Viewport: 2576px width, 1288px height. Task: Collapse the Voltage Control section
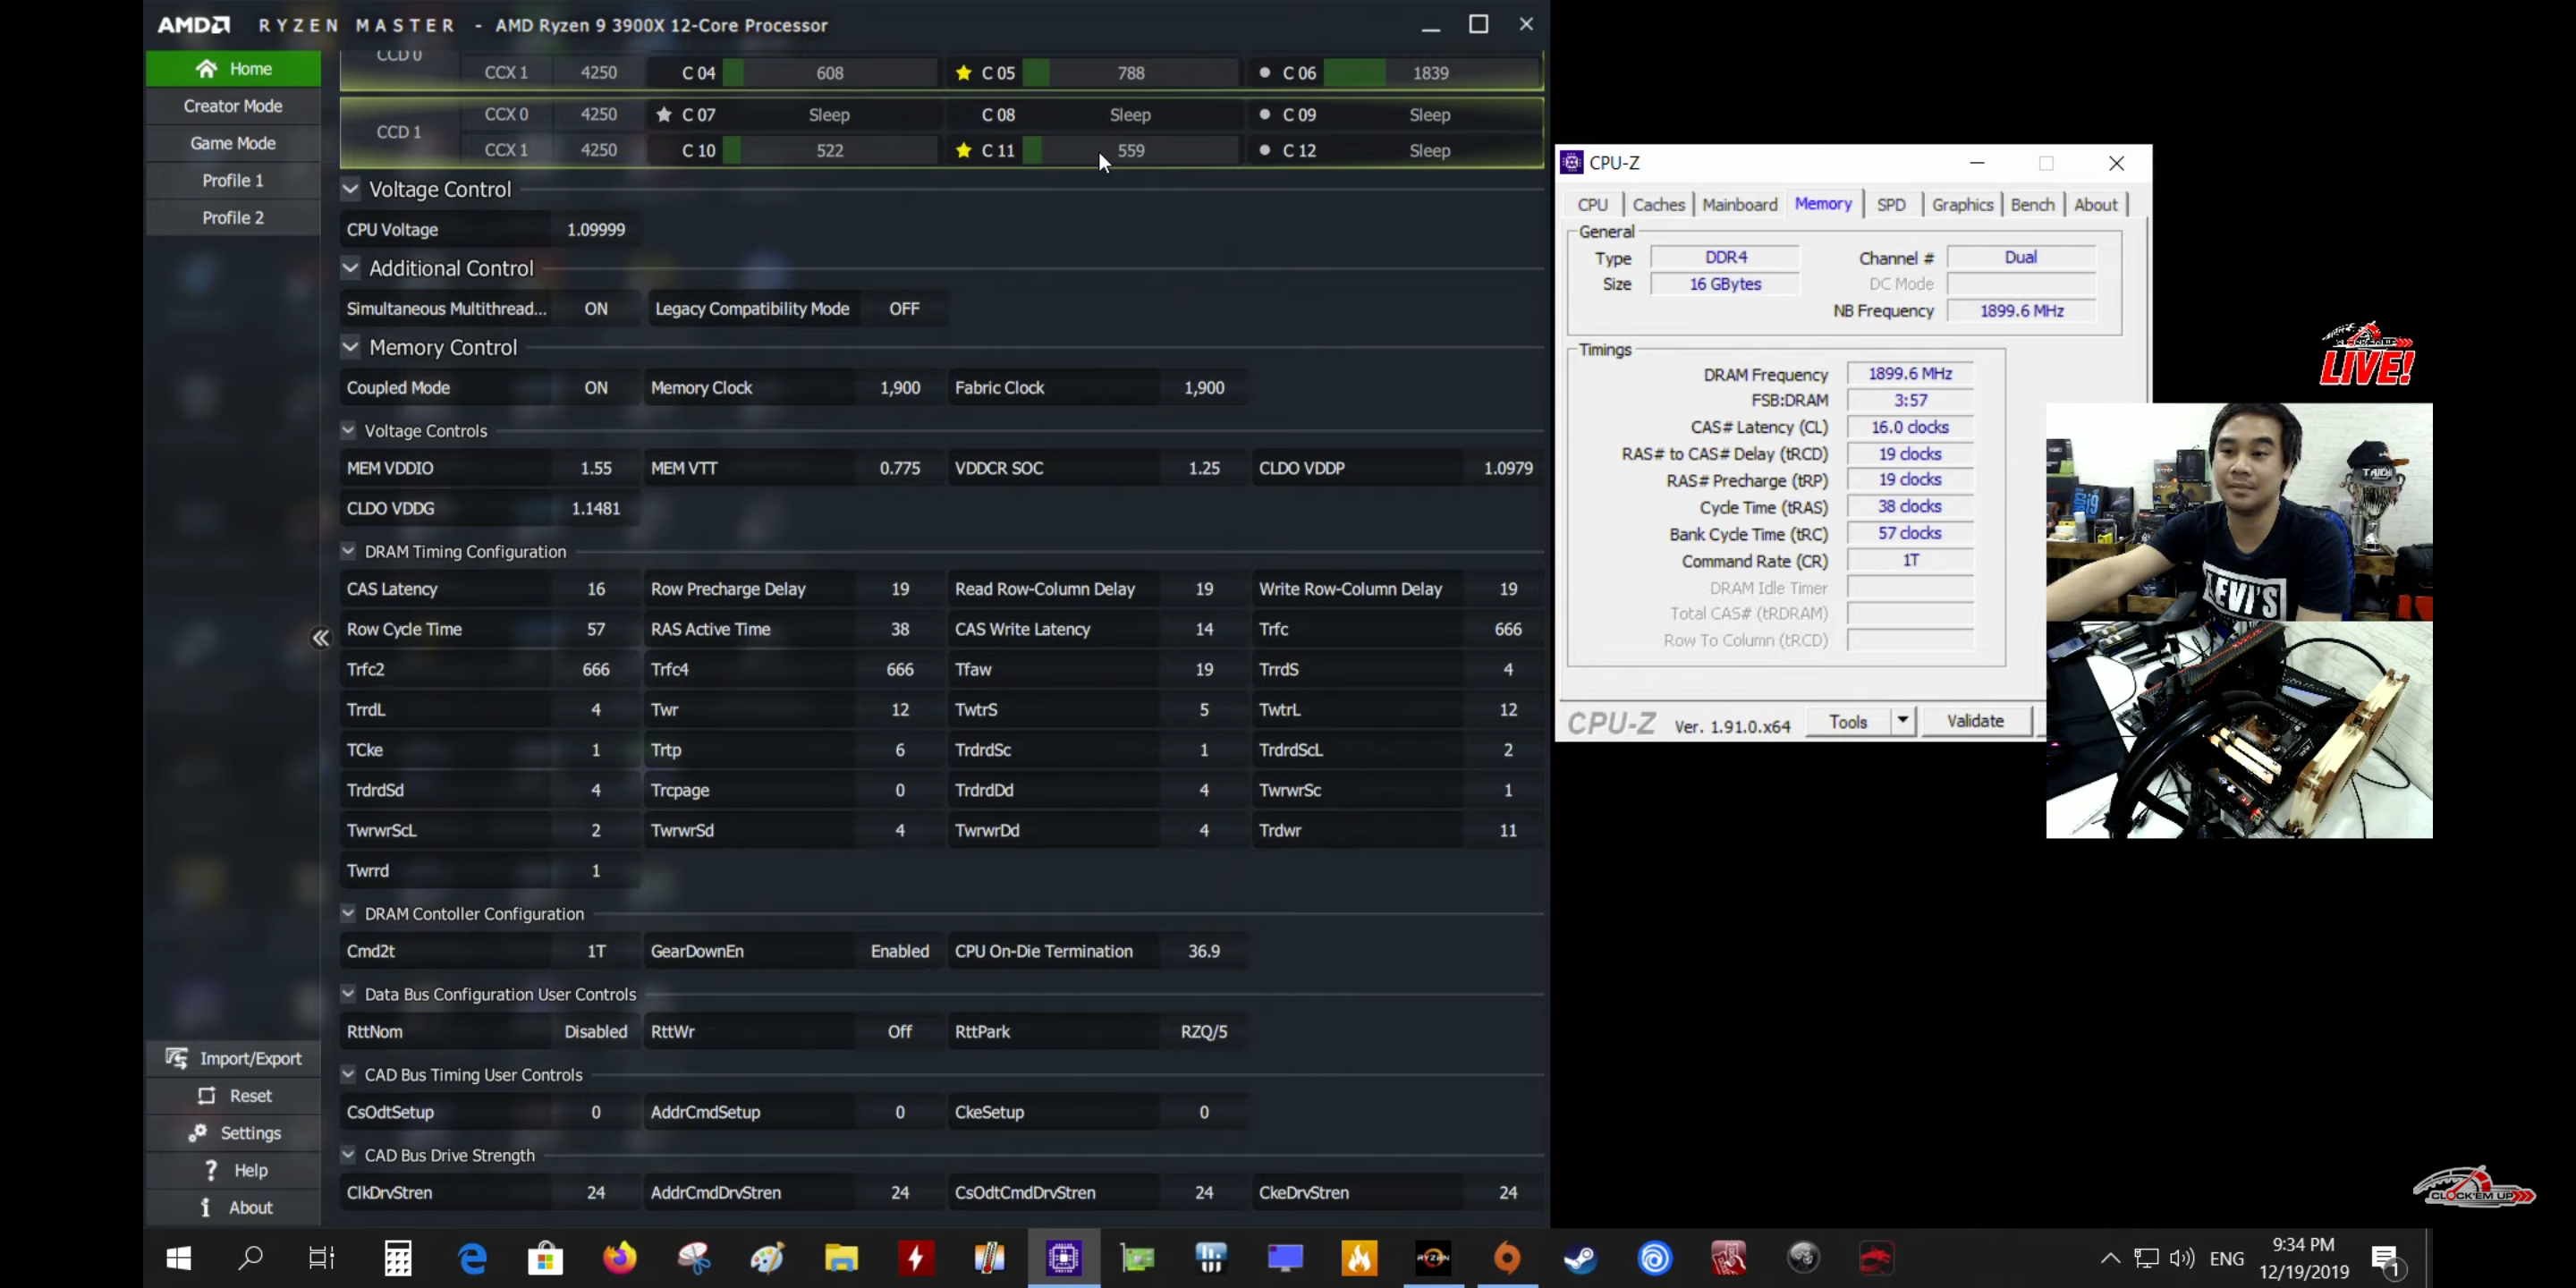(350, 189)
